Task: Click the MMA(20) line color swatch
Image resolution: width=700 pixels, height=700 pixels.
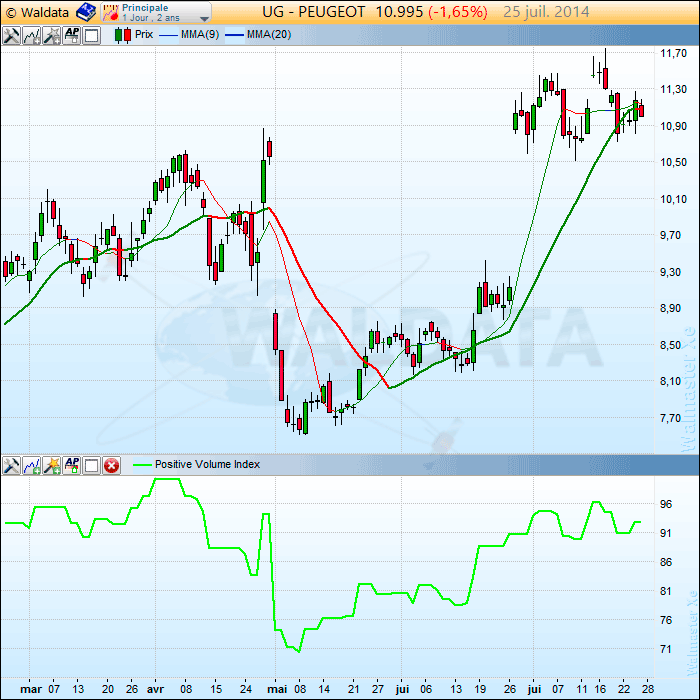Action: [234, 35]
